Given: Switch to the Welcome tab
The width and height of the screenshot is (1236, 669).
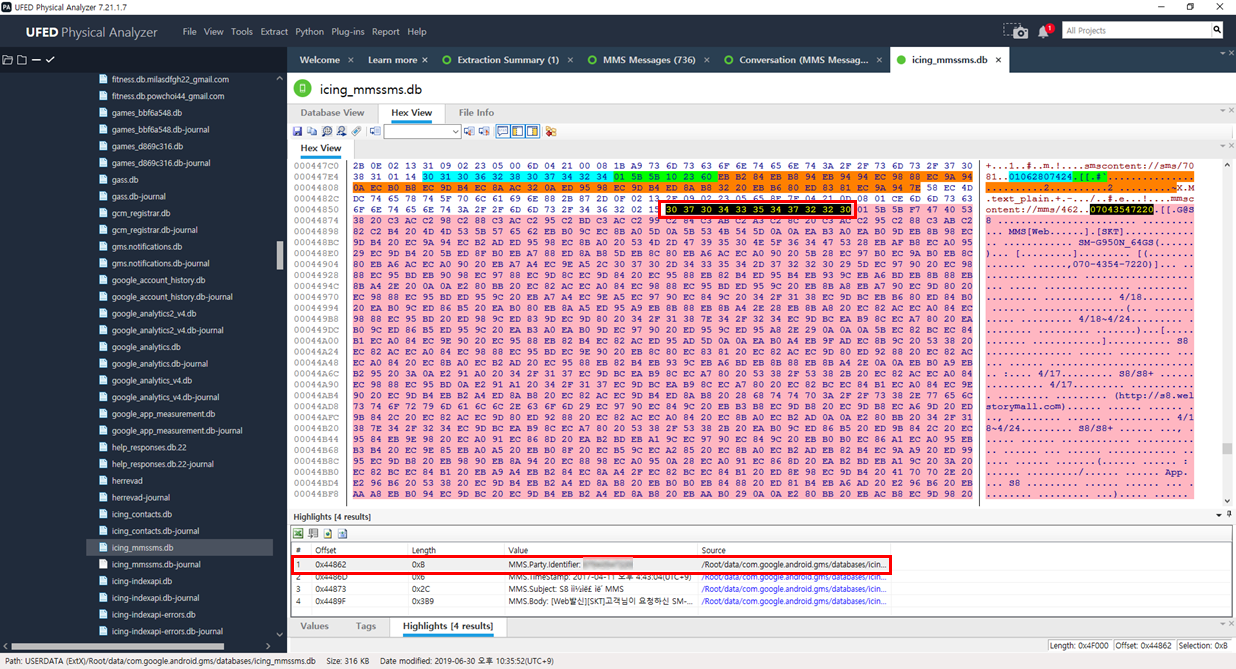Looking at the screenshot, I should [319, 60].
